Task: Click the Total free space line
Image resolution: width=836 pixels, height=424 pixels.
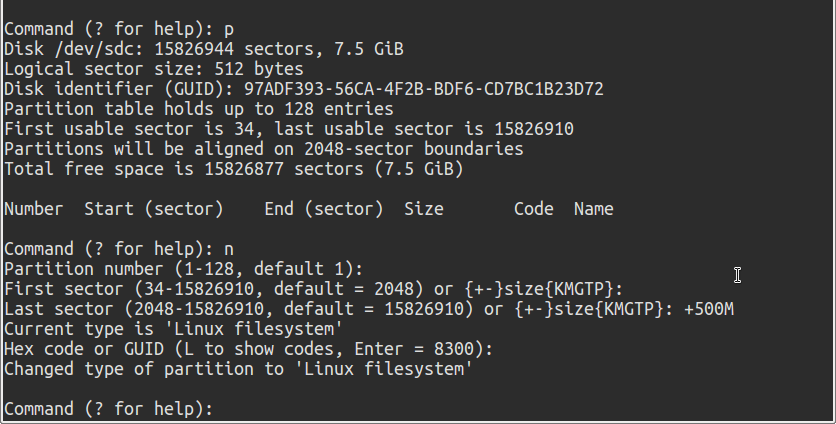Action: 233,169
